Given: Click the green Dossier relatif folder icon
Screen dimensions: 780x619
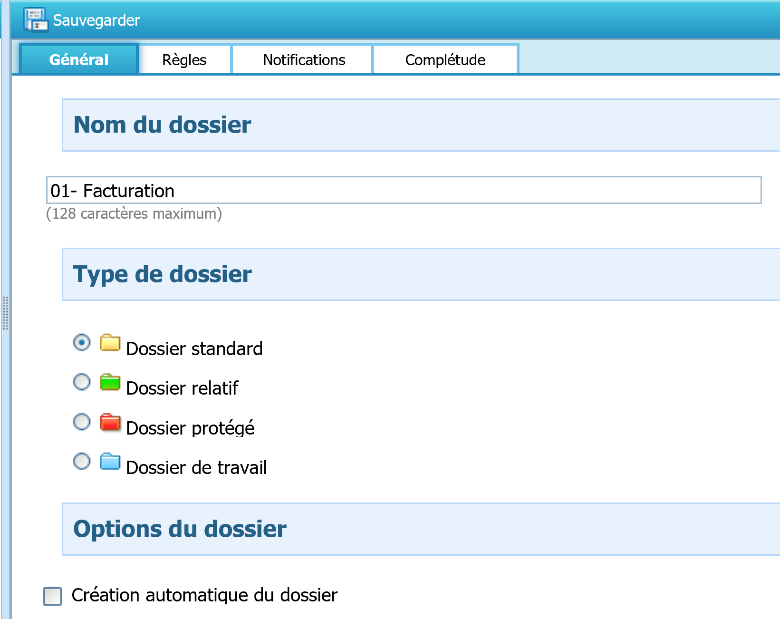Looking at the screenshot, I should point(110,383).
